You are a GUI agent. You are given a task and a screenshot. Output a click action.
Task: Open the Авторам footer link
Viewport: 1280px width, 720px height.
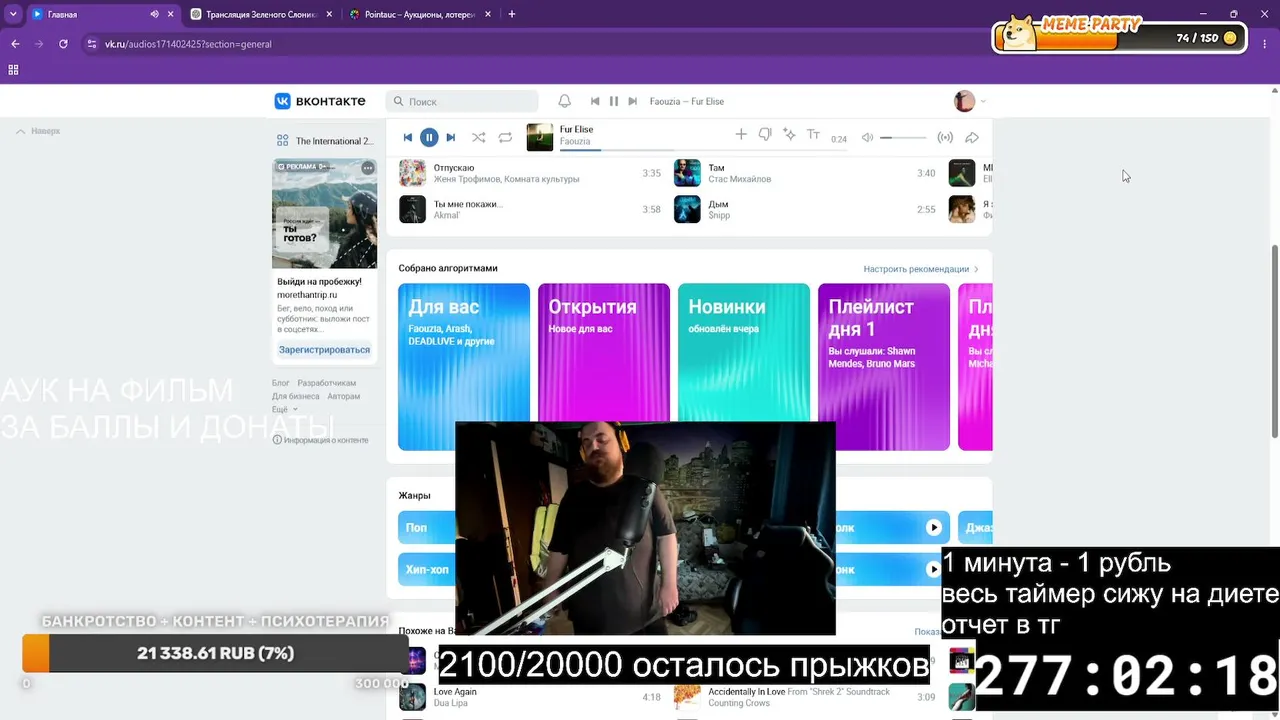(344, 396)
